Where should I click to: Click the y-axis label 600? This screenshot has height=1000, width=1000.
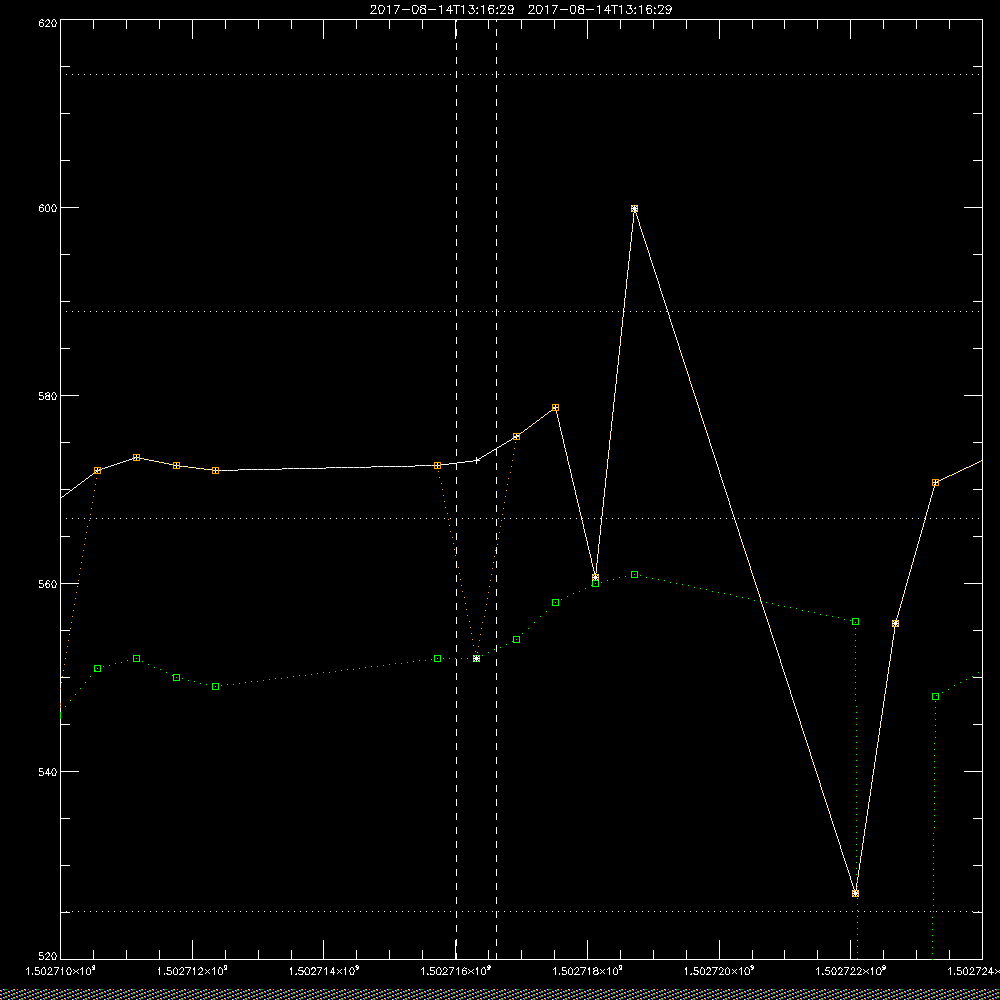pos(48,208)
